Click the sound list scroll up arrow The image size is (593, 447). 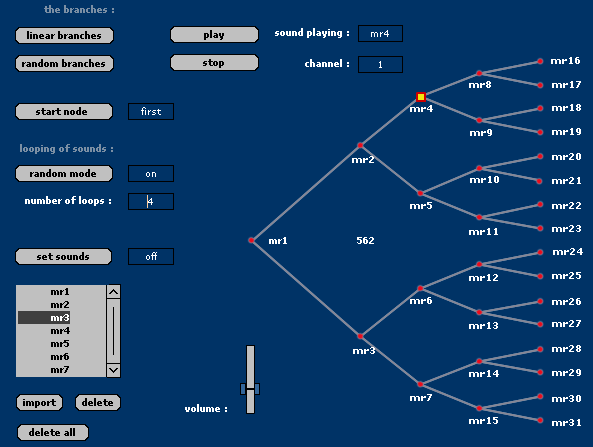pyautogui.click(x=113, y=292)
